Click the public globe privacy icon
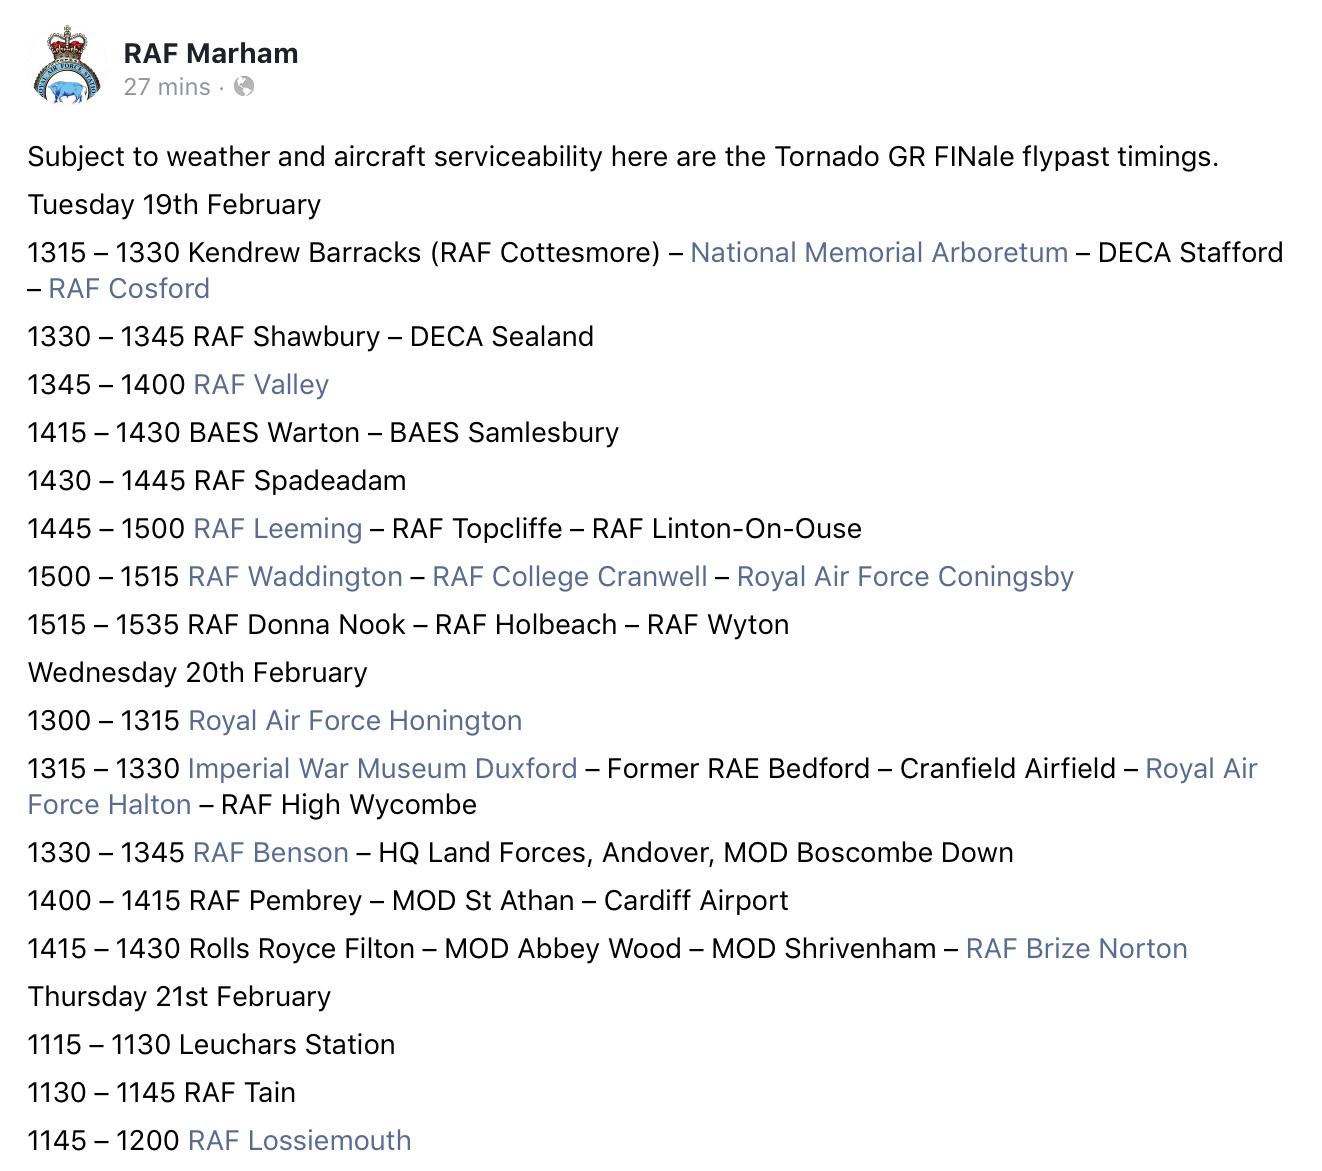Screen dimensions: 1322x1171 (x=244, y=87)
